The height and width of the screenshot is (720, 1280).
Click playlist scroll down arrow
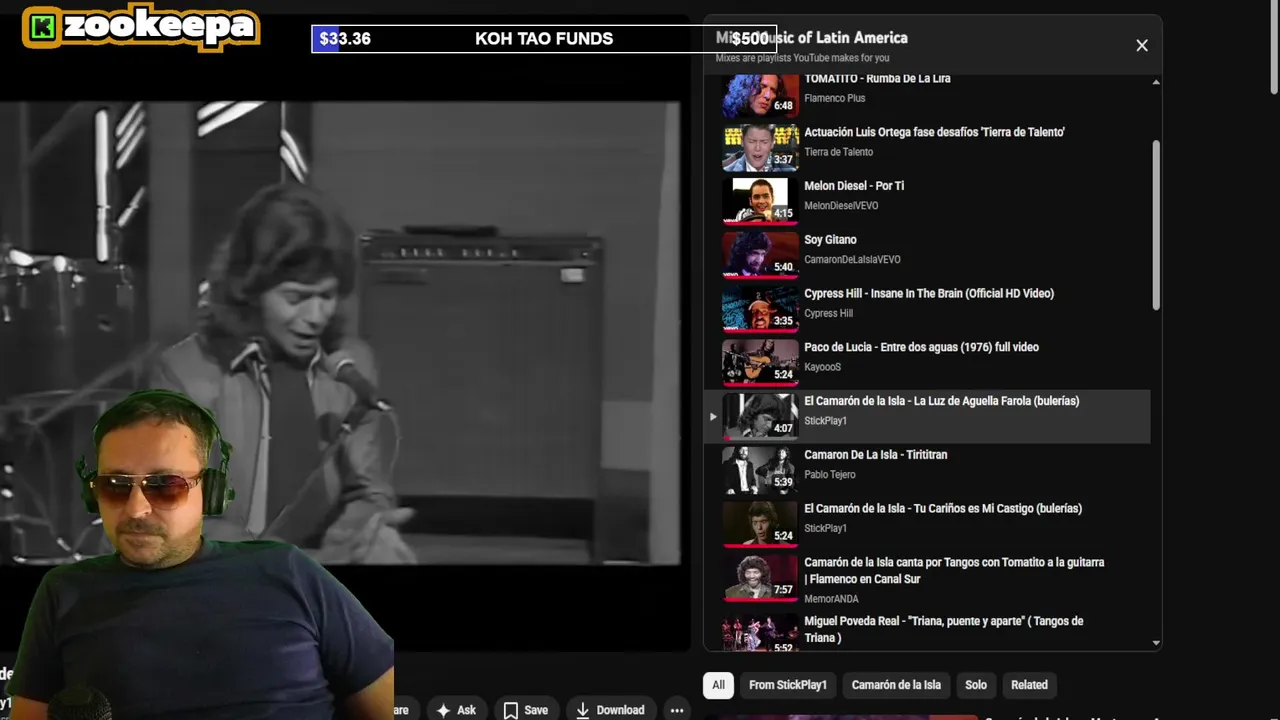1156,643
